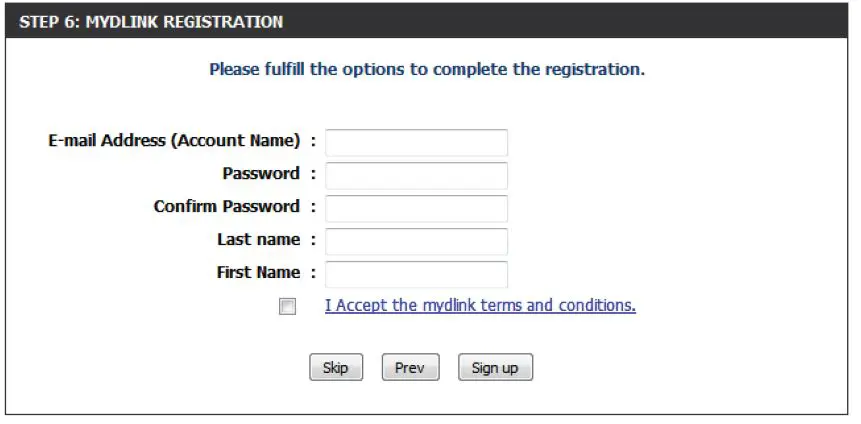861x424 pixels.
Task: Tick the accept terms checkbox
Action: [x=288, y=307]
